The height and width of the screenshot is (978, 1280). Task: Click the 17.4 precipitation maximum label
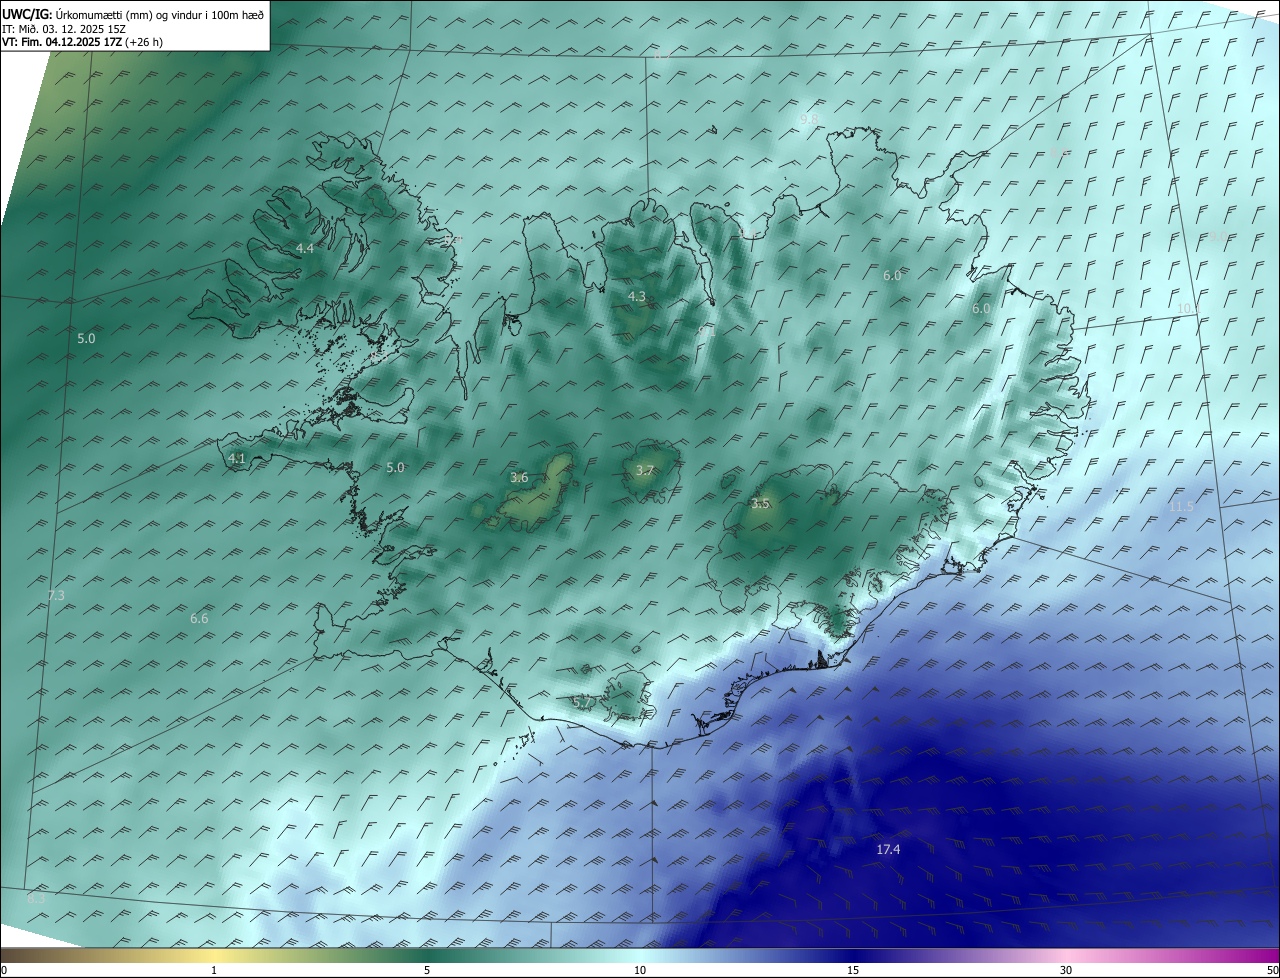point(888,849)
